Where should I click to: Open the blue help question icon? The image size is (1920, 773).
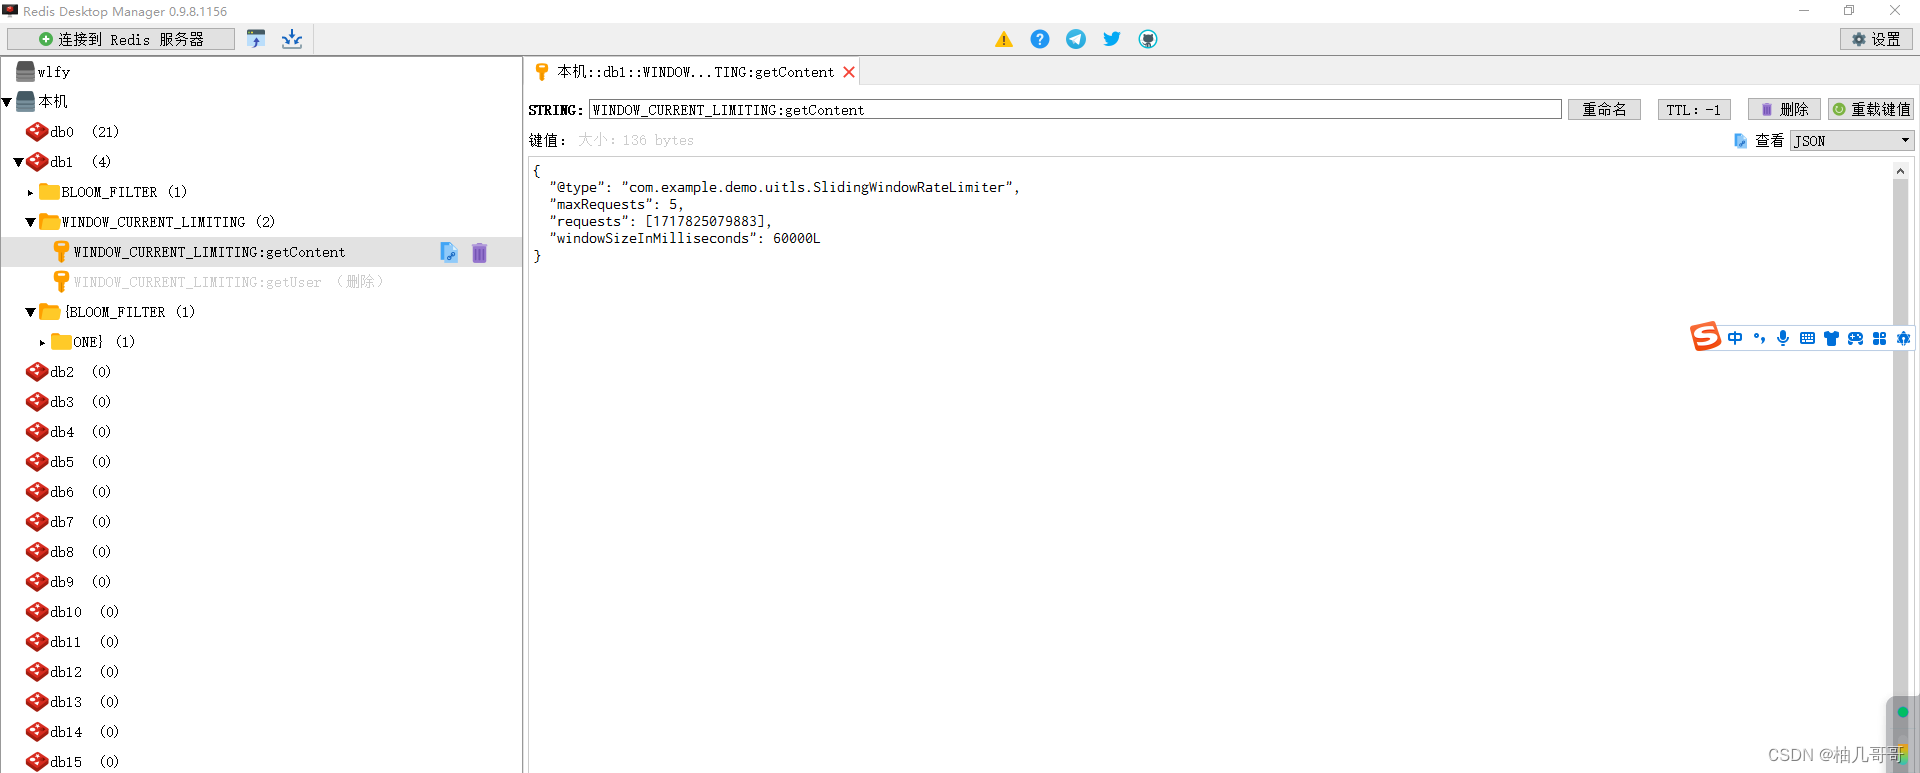point(1040,39)
